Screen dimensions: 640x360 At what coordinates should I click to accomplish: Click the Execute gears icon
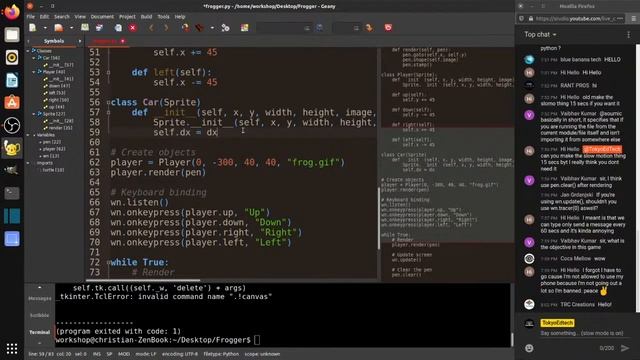pos(225,28)
